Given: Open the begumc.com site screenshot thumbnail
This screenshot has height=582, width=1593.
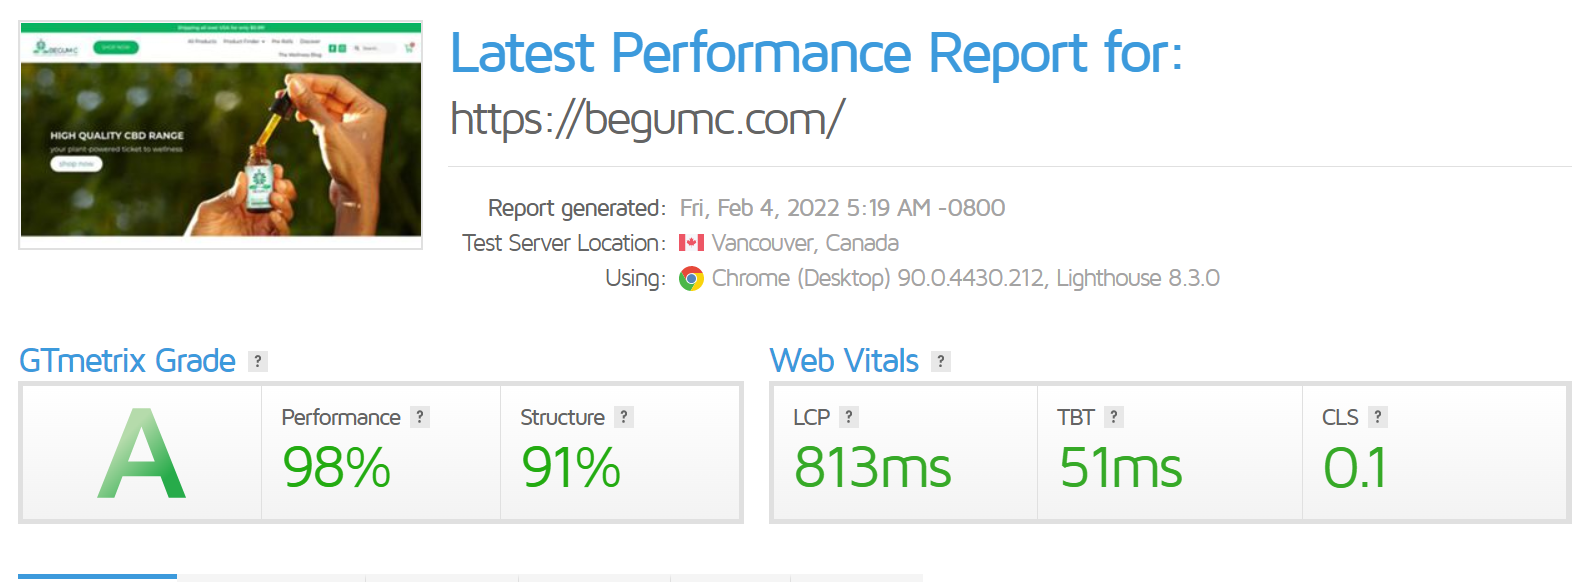Looking at the screenshot, I should click(x=220, y=135).
